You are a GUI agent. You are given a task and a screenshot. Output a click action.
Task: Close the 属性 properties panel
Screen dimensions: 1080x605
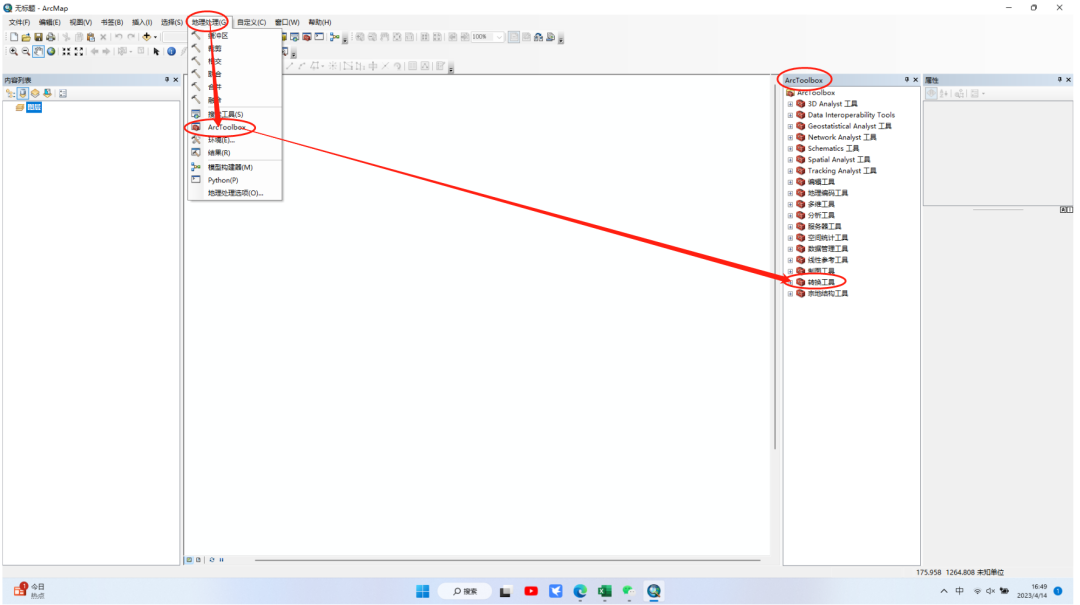pyautogui.click(x=1068, y=80)
